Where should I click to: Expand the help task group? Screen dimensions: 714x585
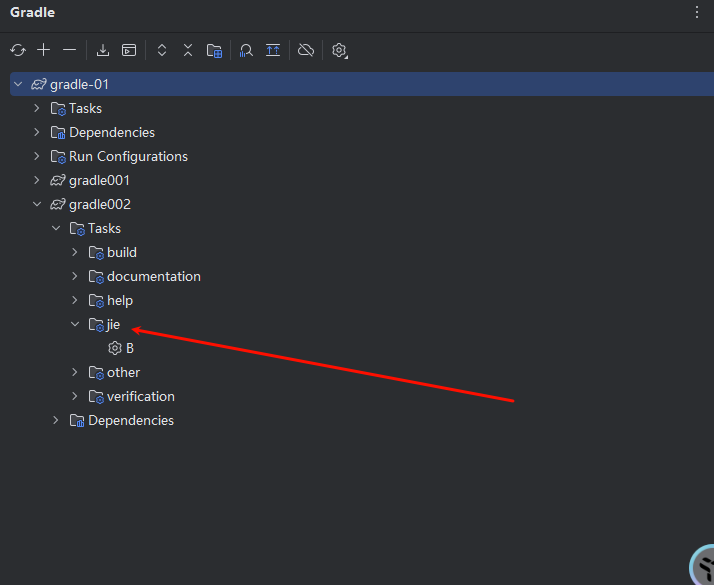[75, 300]
